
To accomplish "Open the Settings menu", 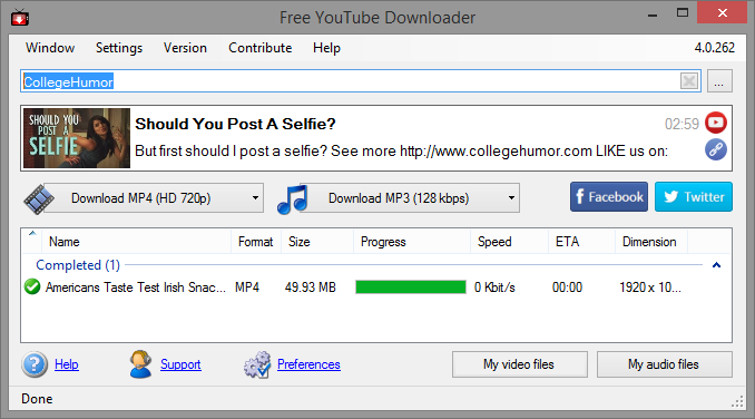I will tap(119, 48).
